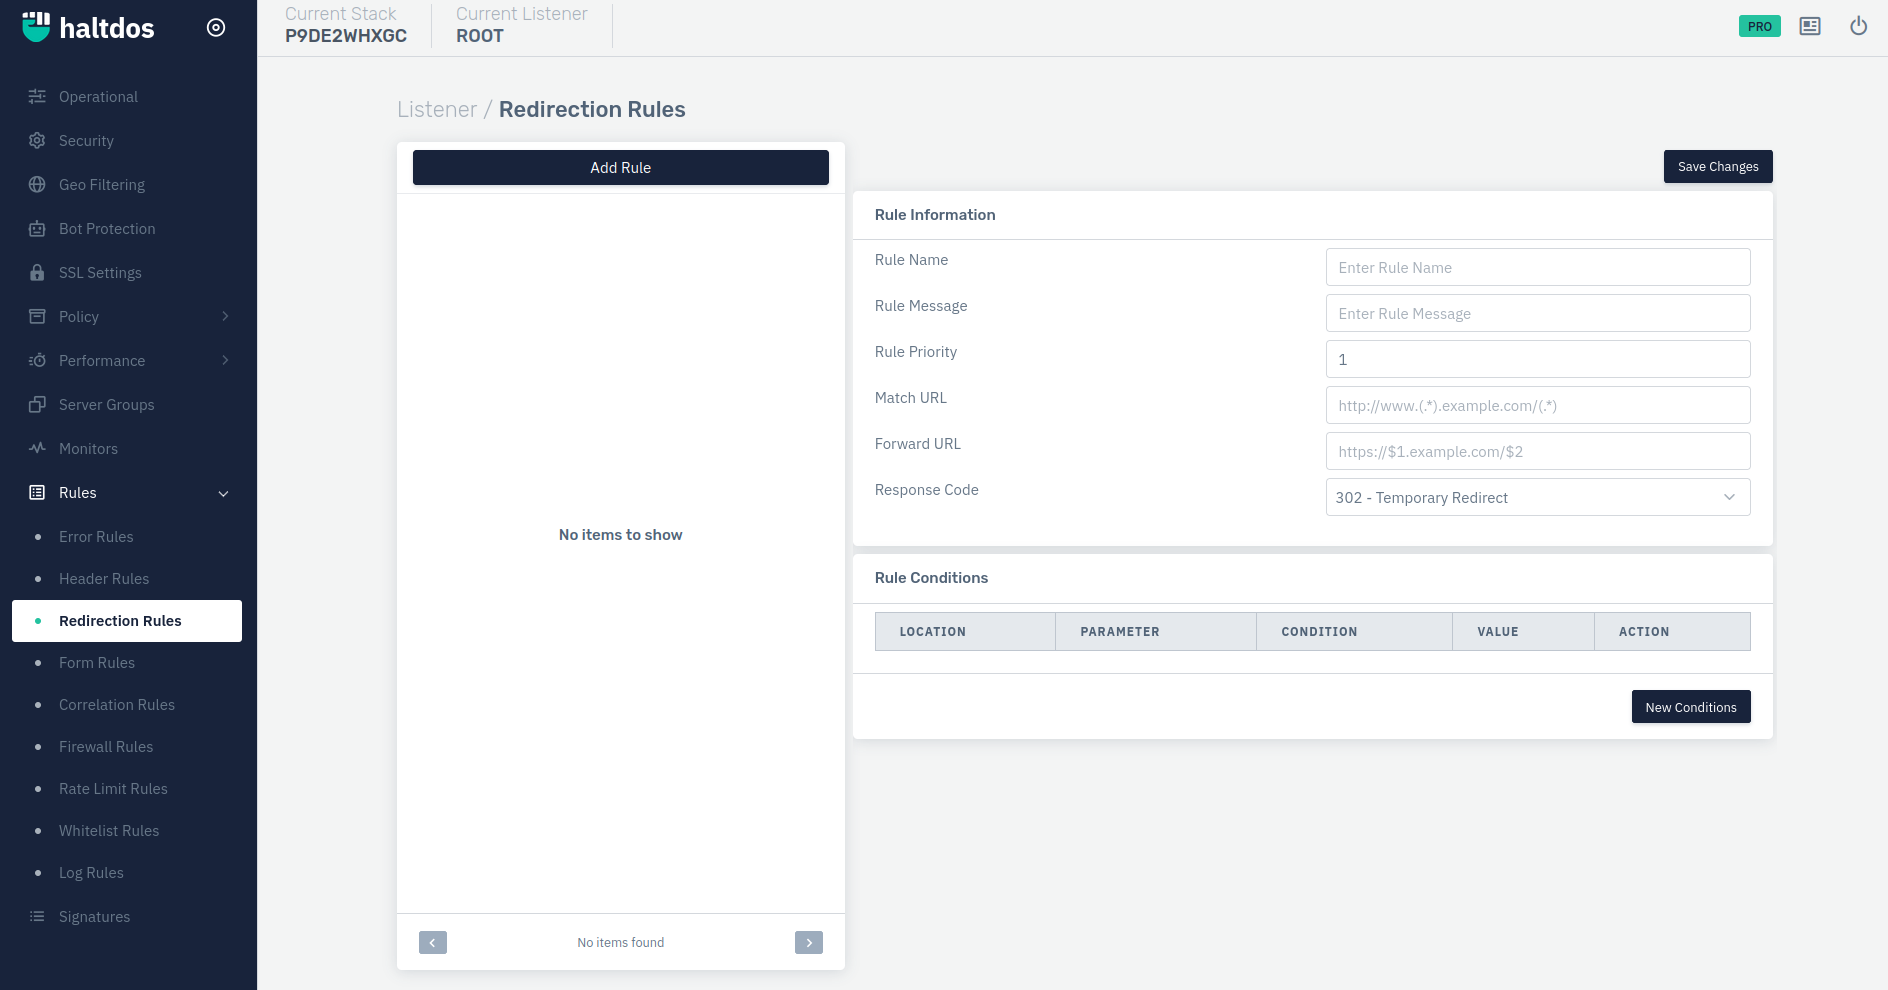
Task: Expand the Policy submenu chevron
Action: click(225, 317)
